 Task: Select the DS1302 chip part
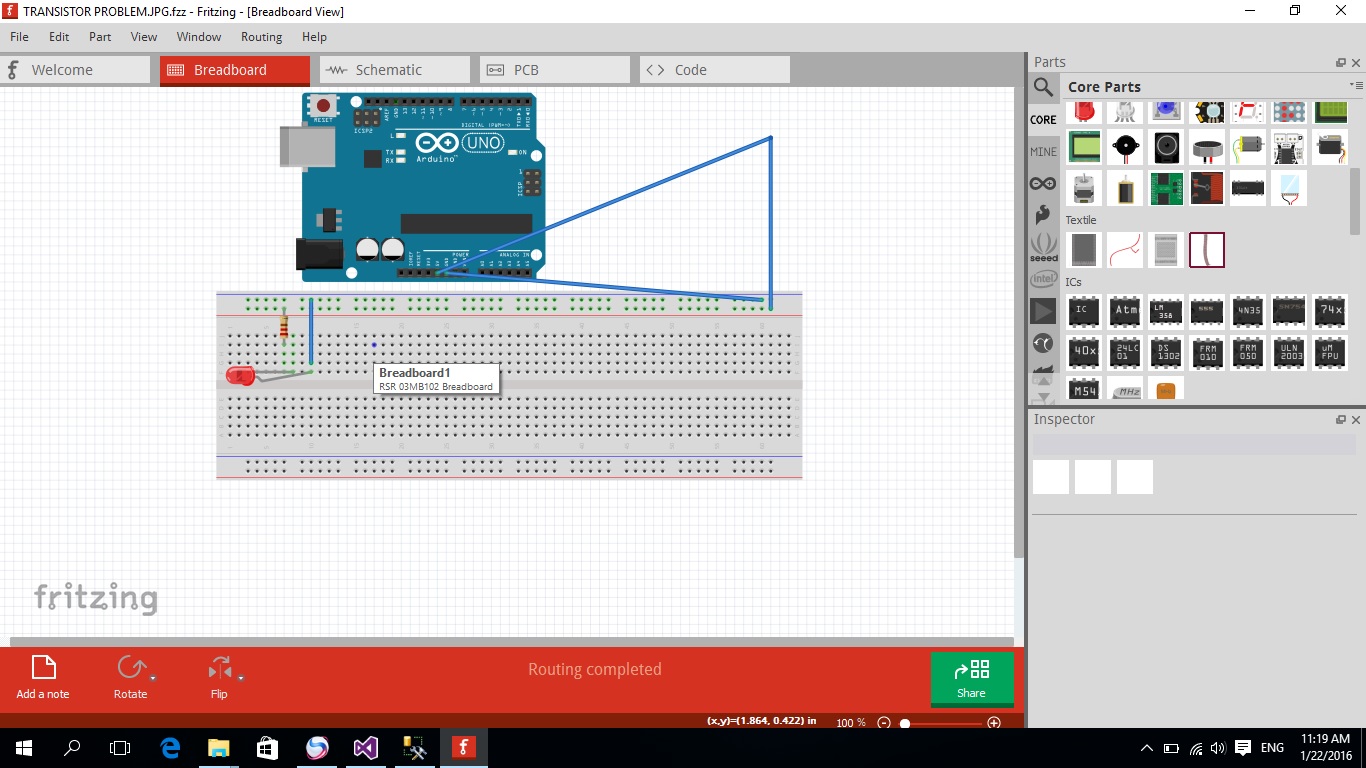click(x=1166, y=352)
